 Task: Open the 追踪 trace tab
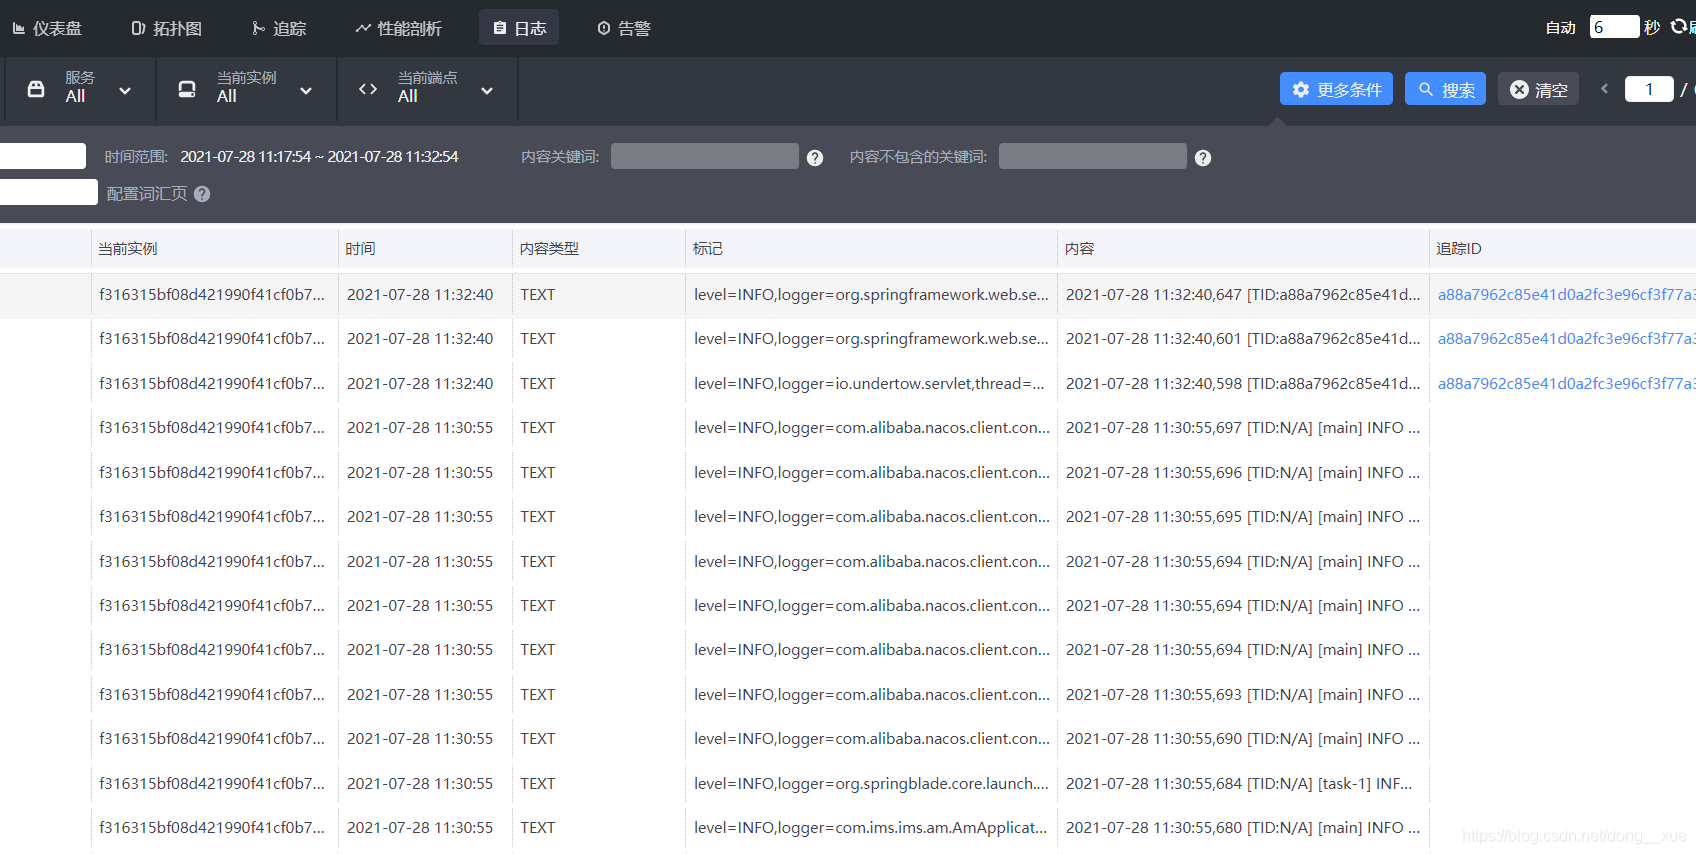(279, 28)
